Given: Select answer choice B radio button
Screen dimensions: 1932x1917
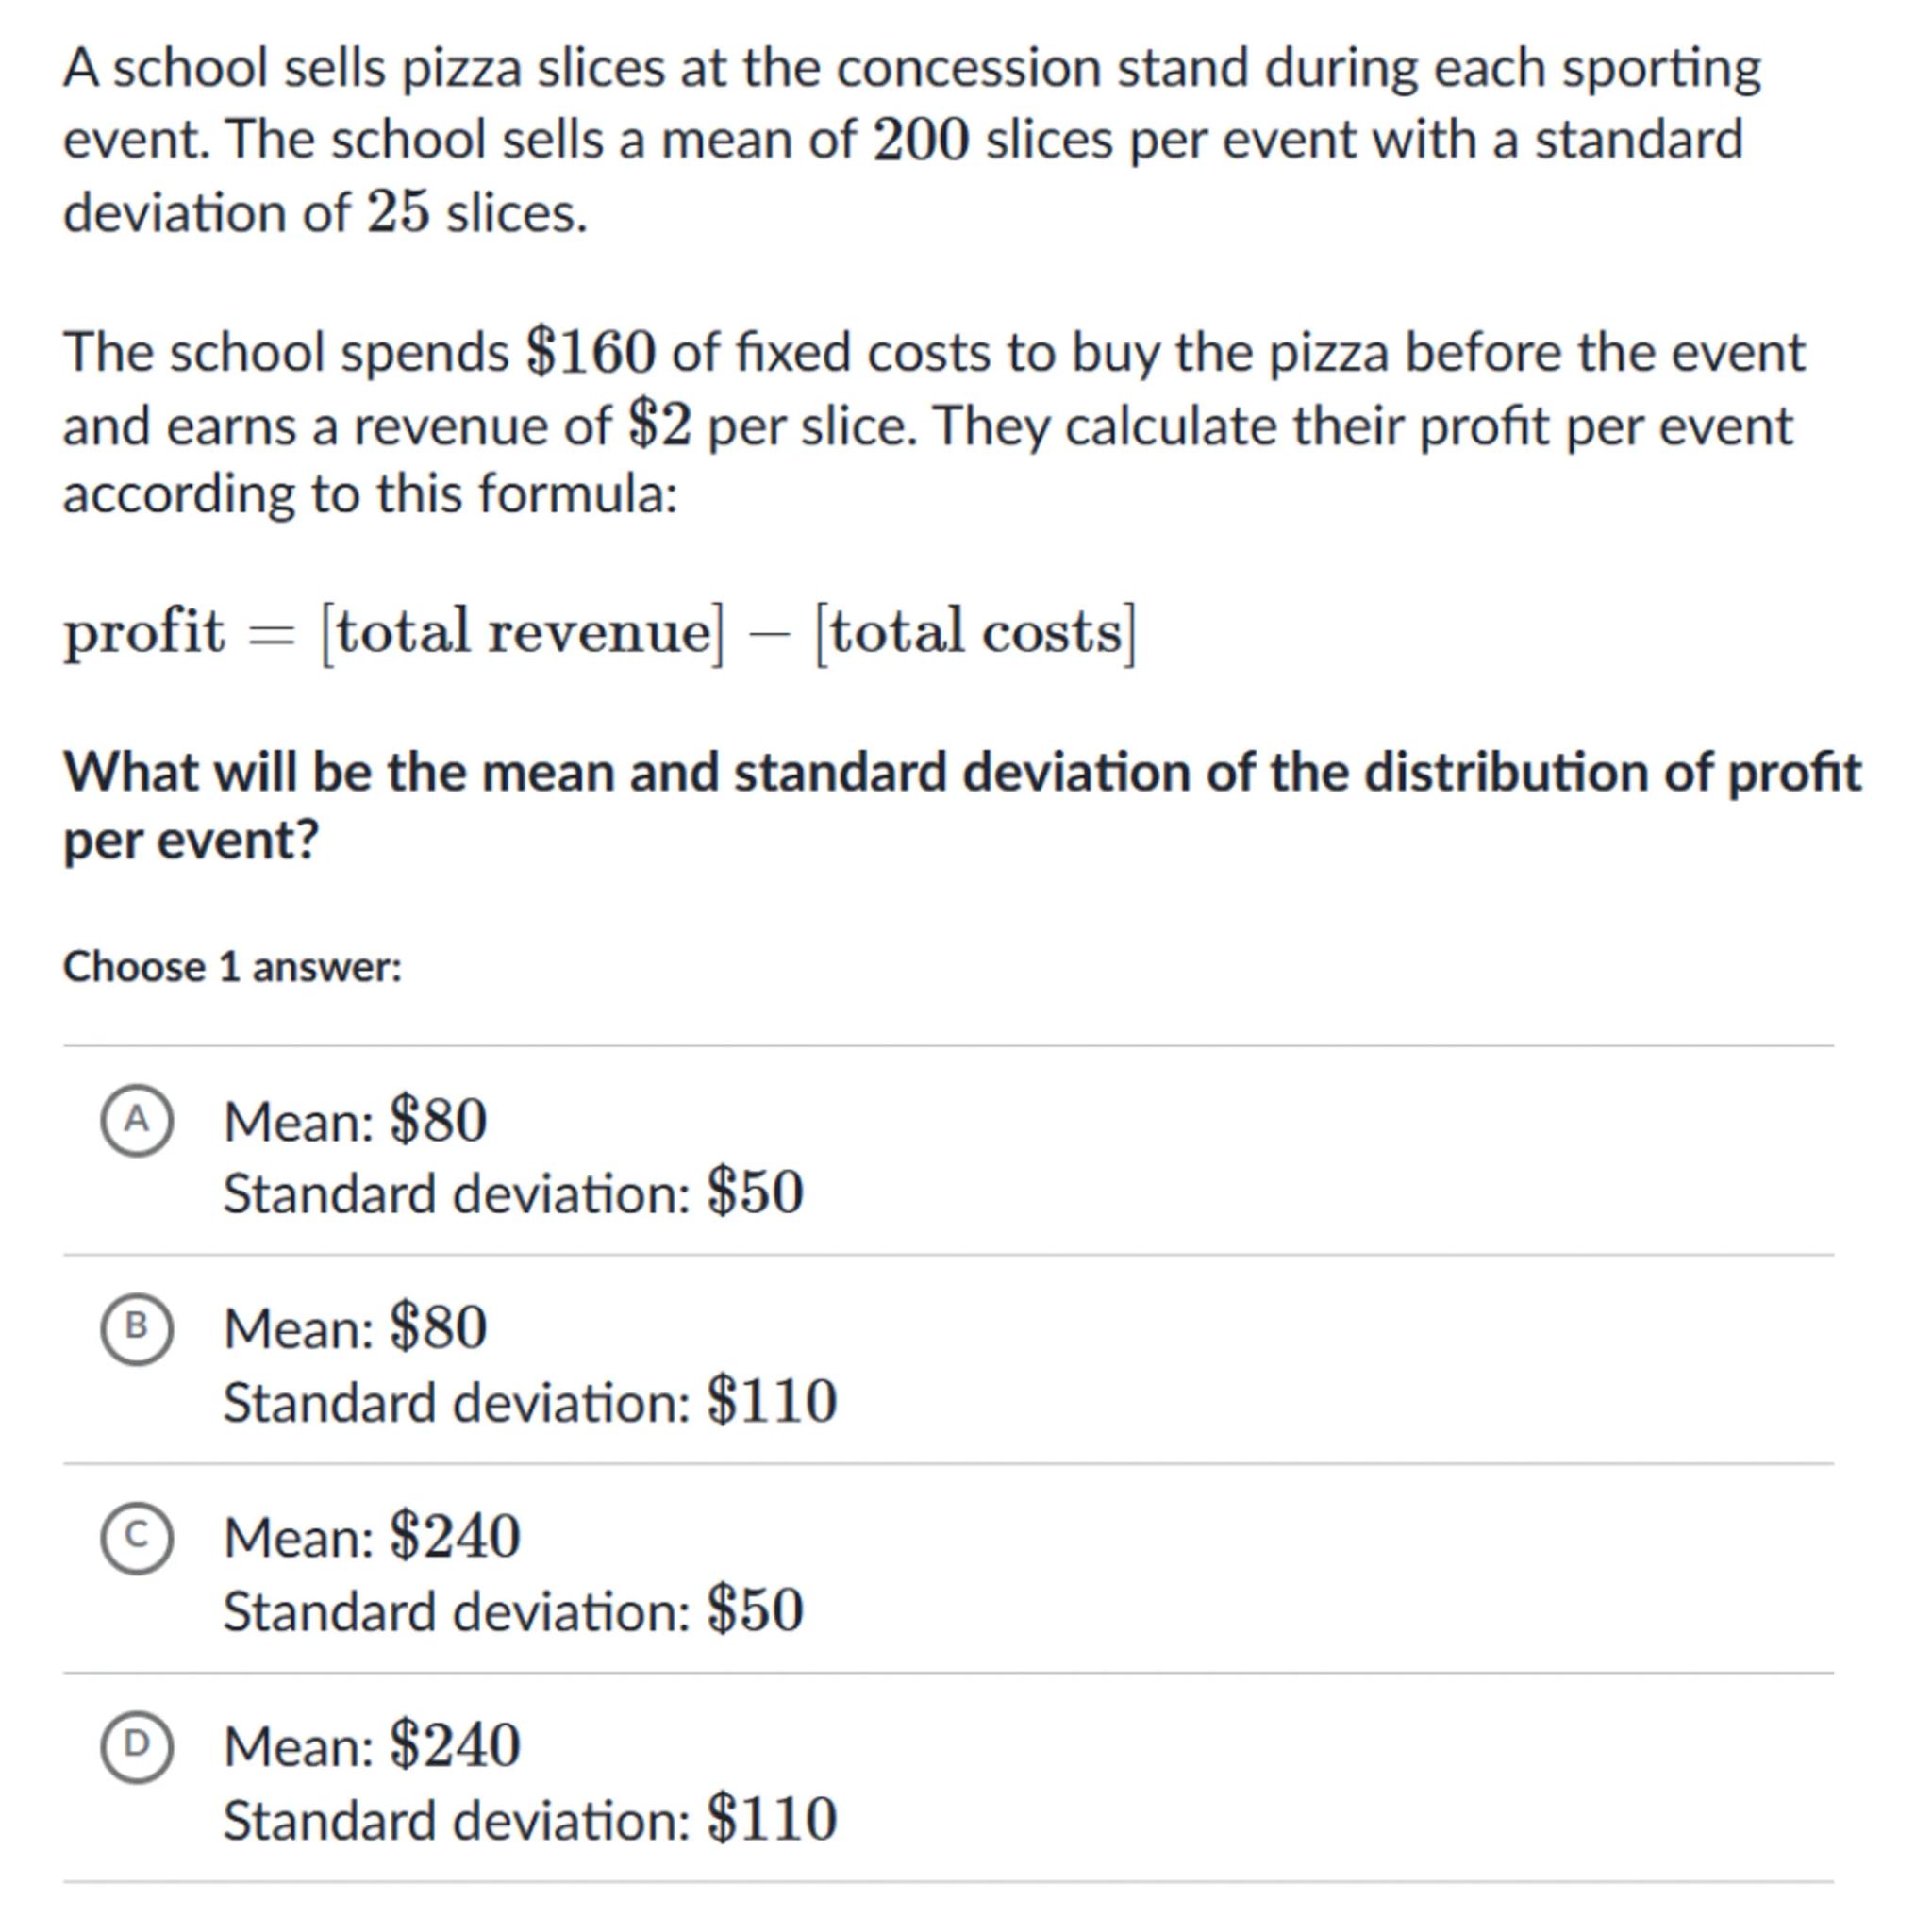Looking at the screenshot, I should (x=136, y=1327).
